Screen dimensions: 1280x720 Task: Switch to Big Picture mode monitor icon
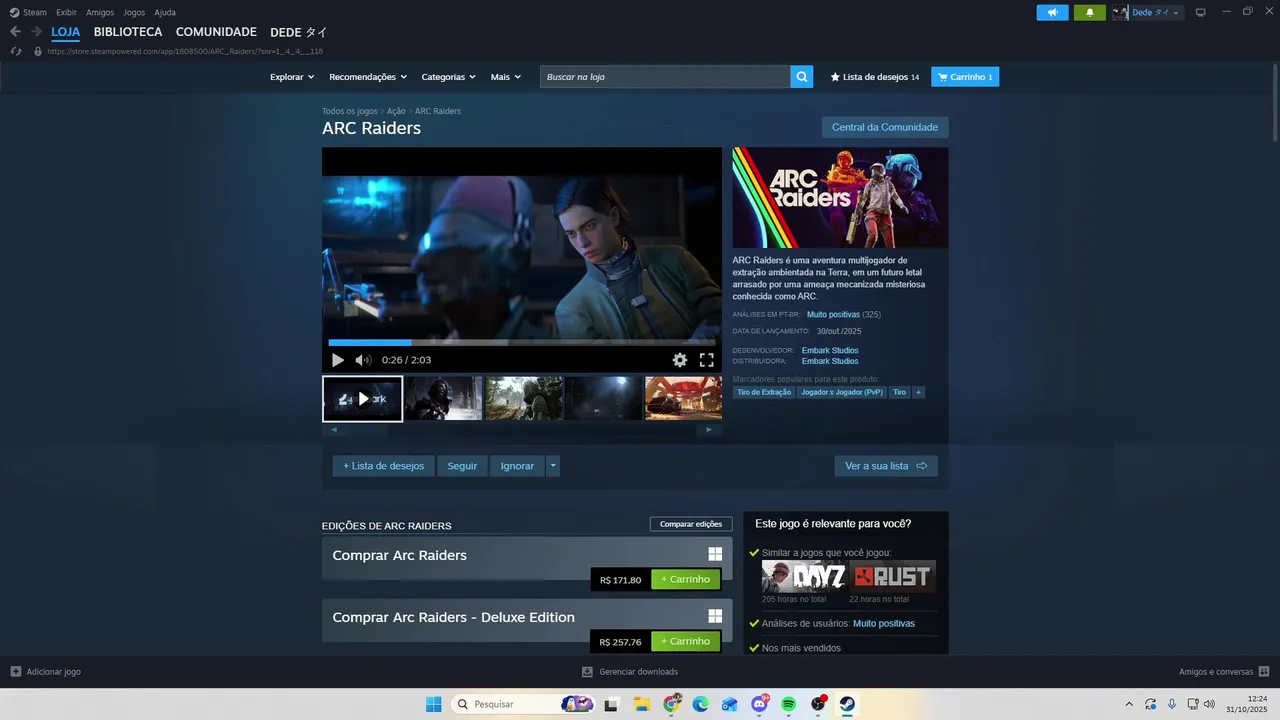pyautogui.click(x=1201, y=12)
